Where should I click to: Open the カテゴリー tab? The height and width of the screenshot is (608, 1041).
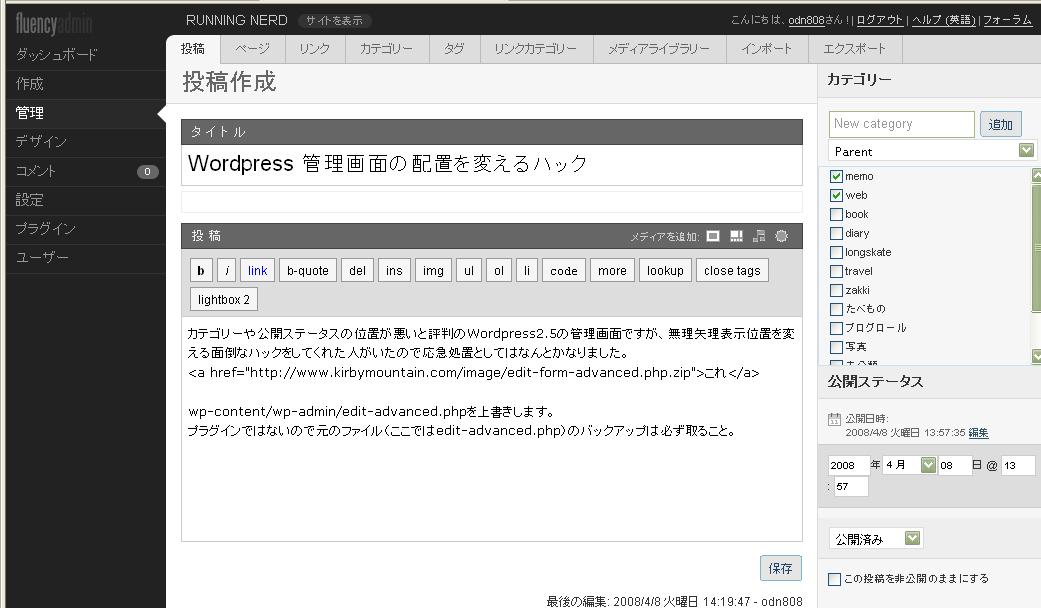(x=386, y=49)
